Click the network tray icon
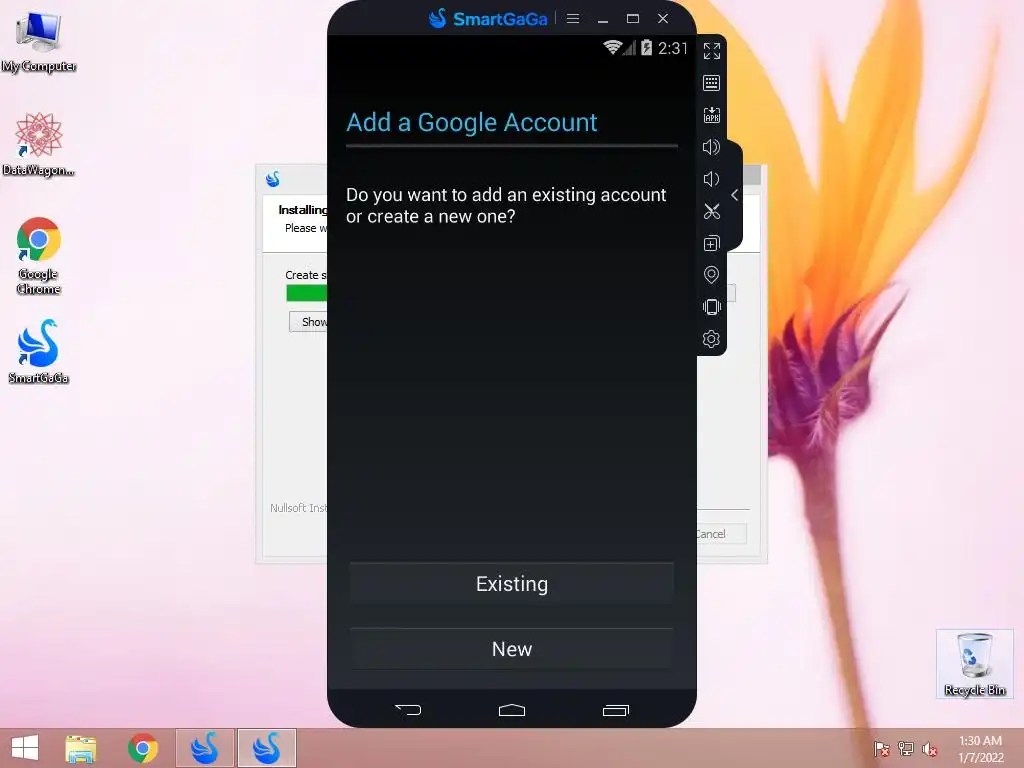This screenshot has width=1024, height=768. tap(906, 748)
